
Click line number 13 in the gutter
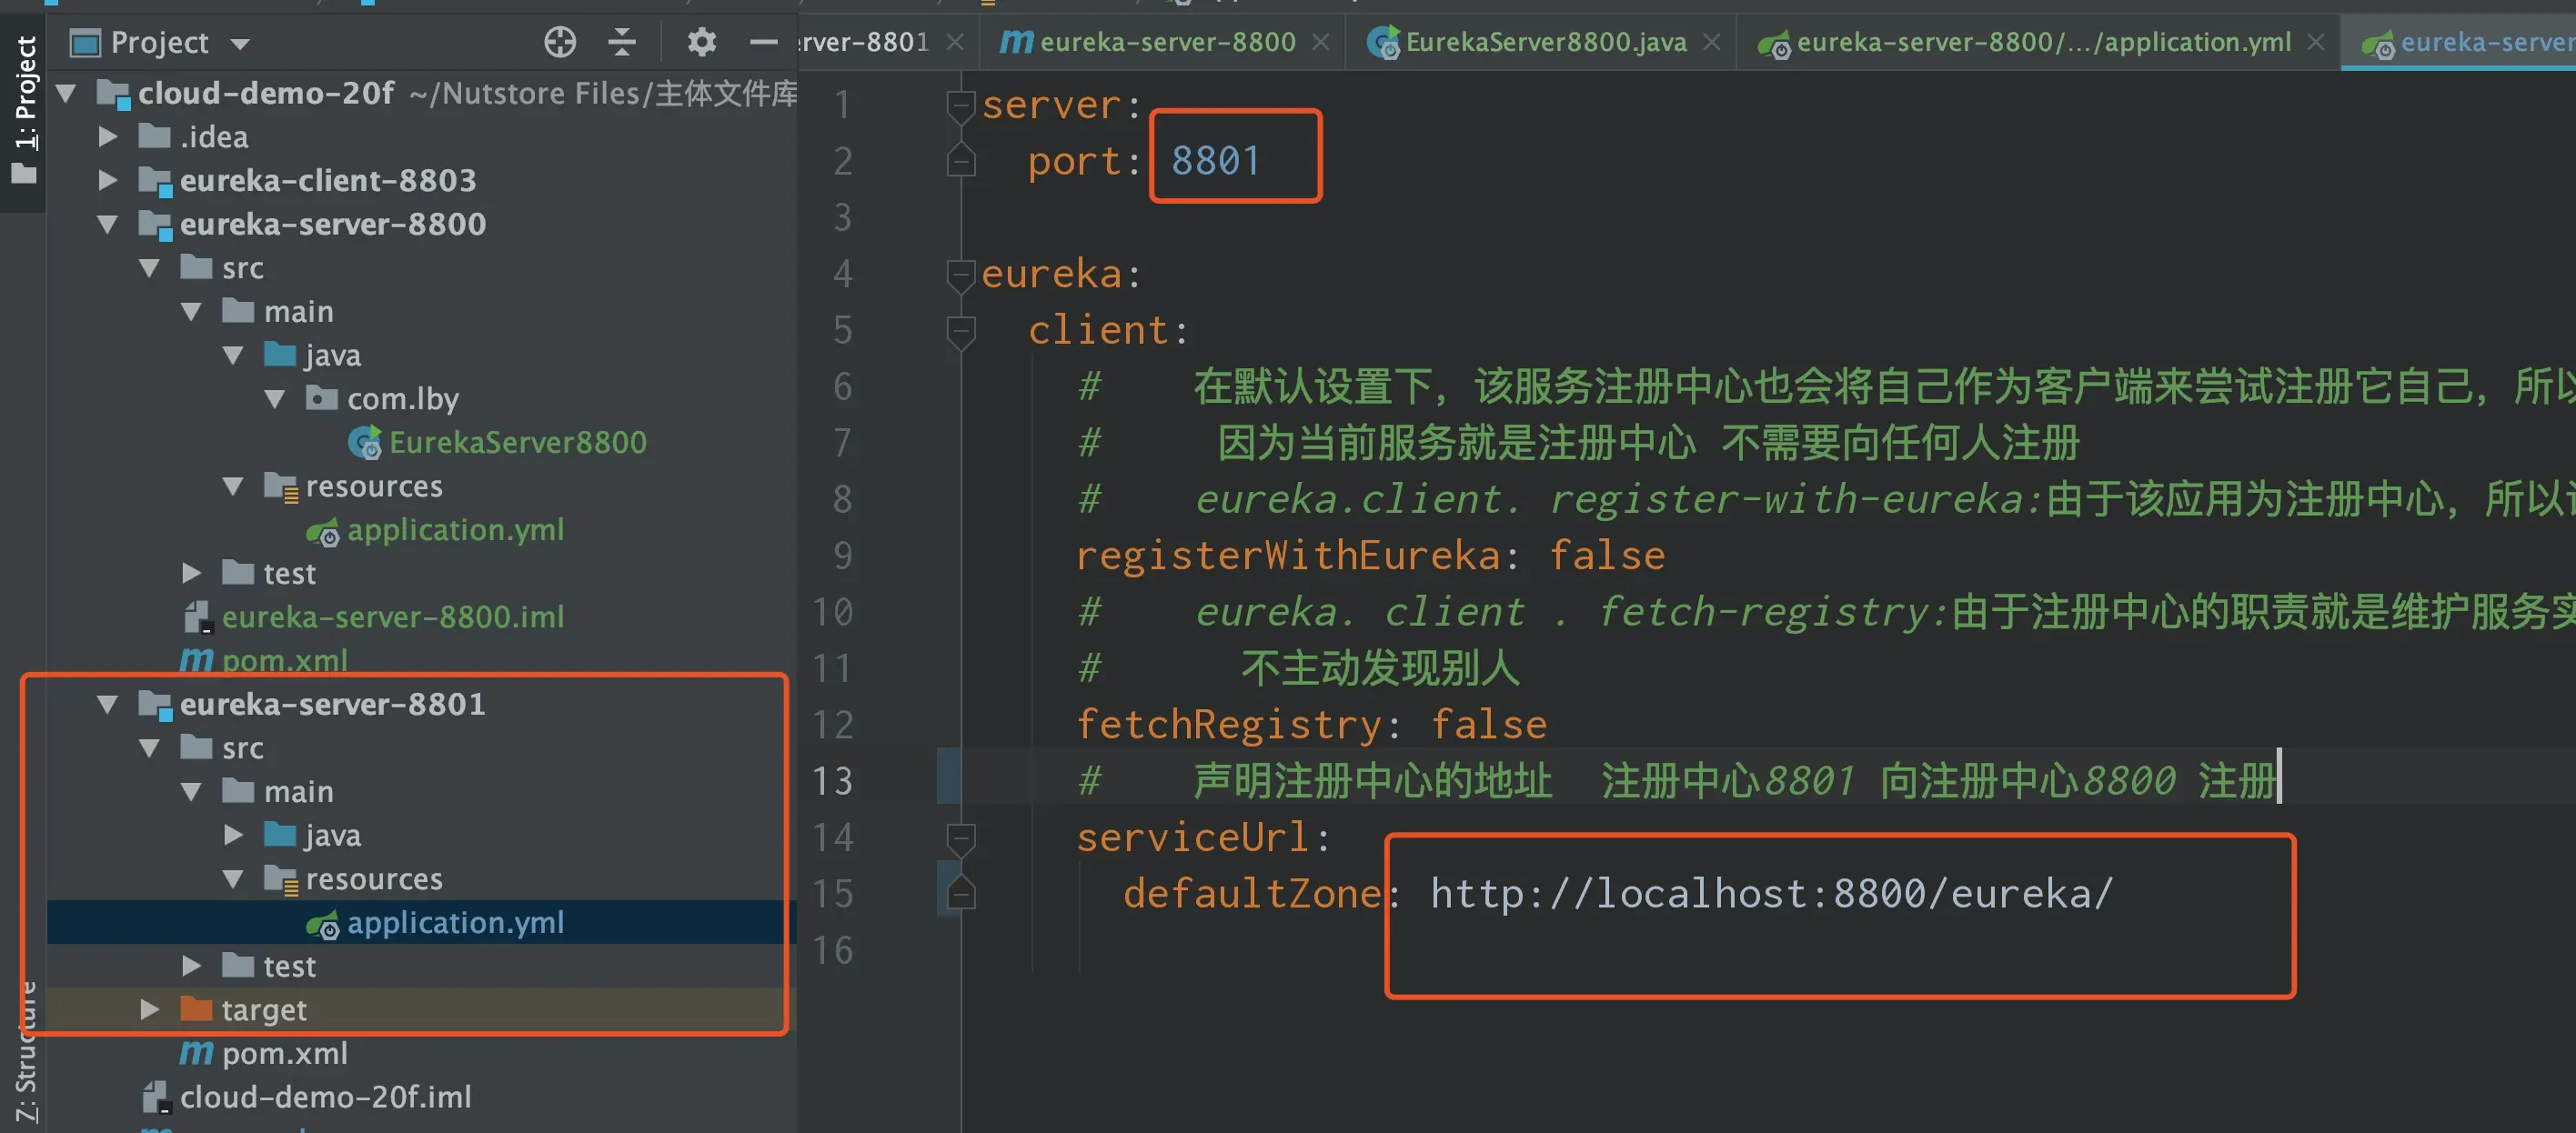tap(832, 781)
